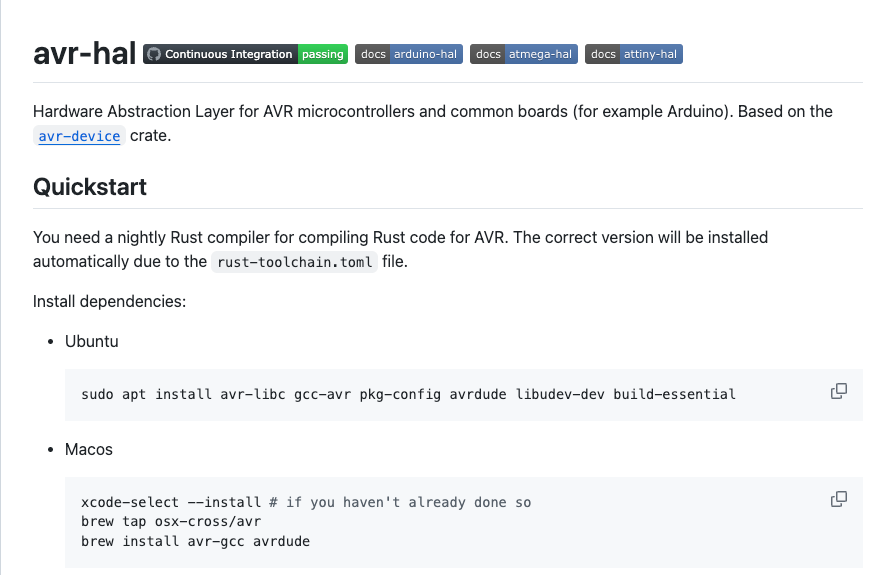This screenshot has height=575, width=894.
Task: Open the docs atmega-hal badge
Action: tap(523, 54)
